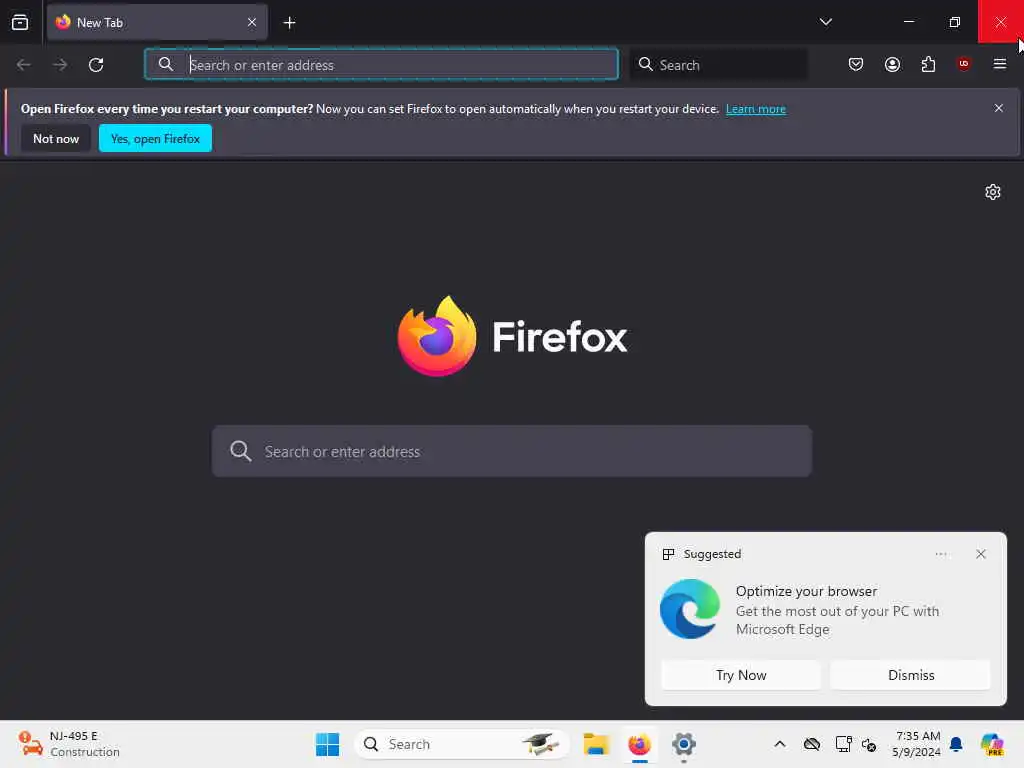Click the Windows taskbar Search box
The height and width of the screenshot is (768, 1024).
coord(462,744)
